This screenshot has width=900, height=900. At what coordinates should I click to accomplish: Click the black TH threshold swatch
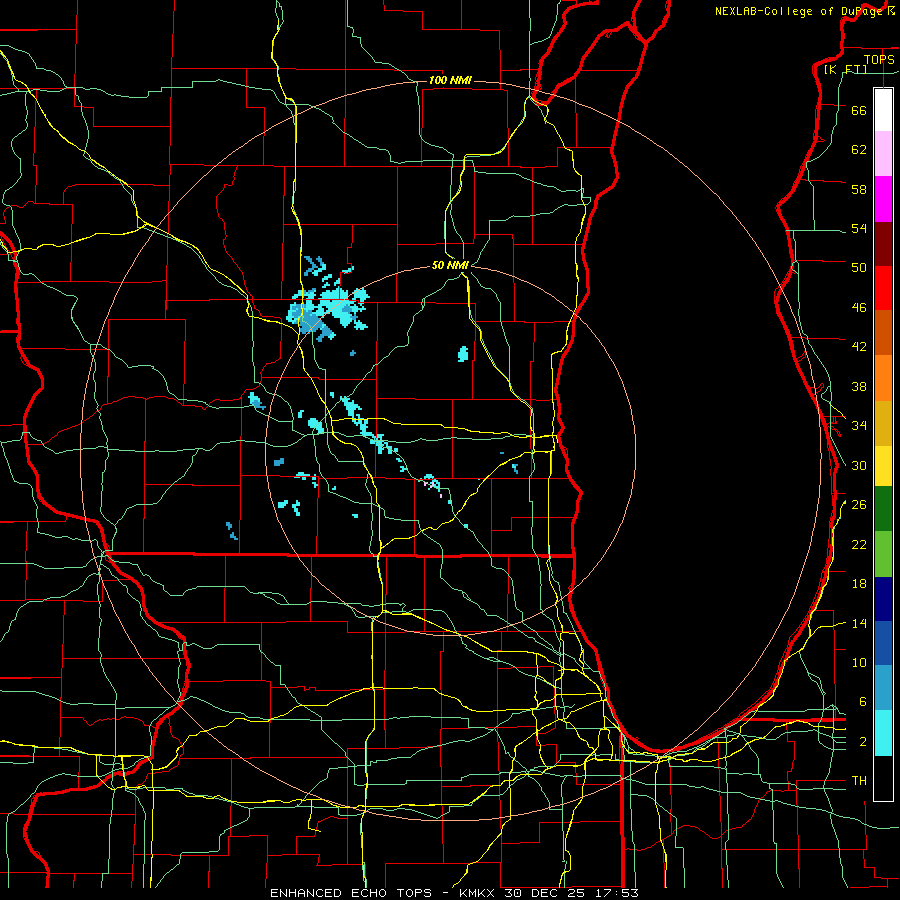[883, 778]
